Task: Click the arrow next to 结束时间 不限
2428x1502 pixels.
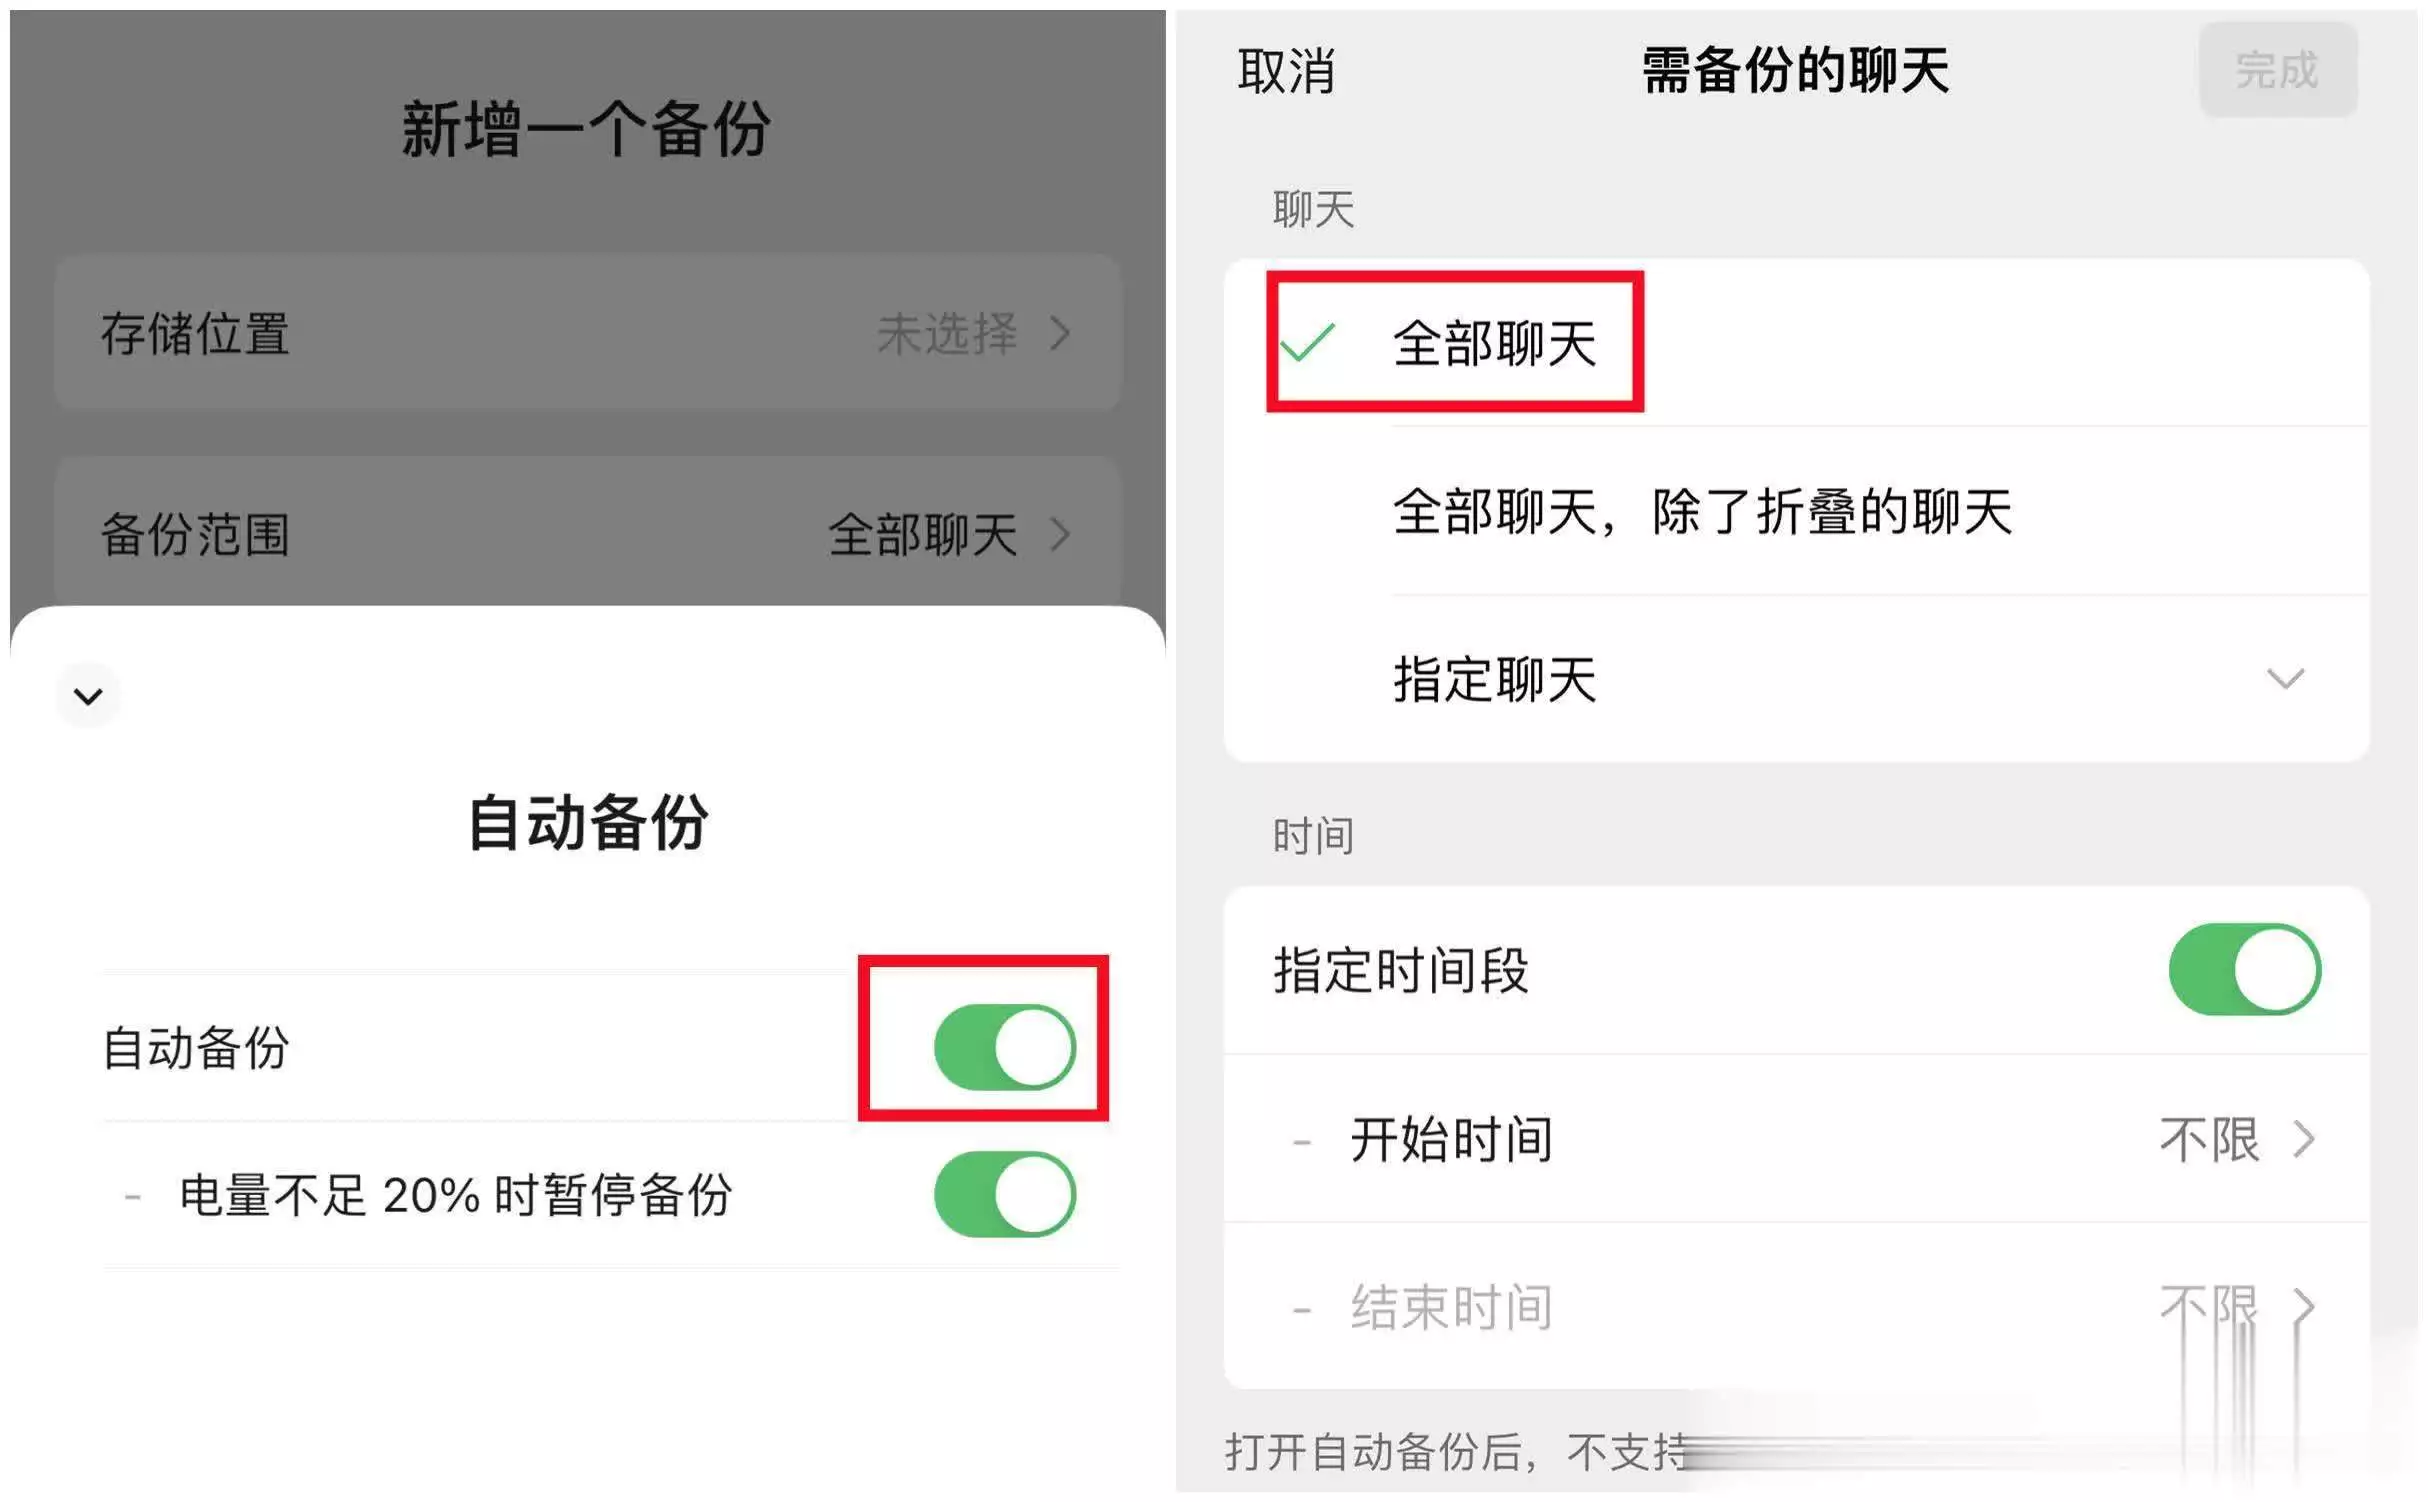Action: (x=2303, y=1306)
